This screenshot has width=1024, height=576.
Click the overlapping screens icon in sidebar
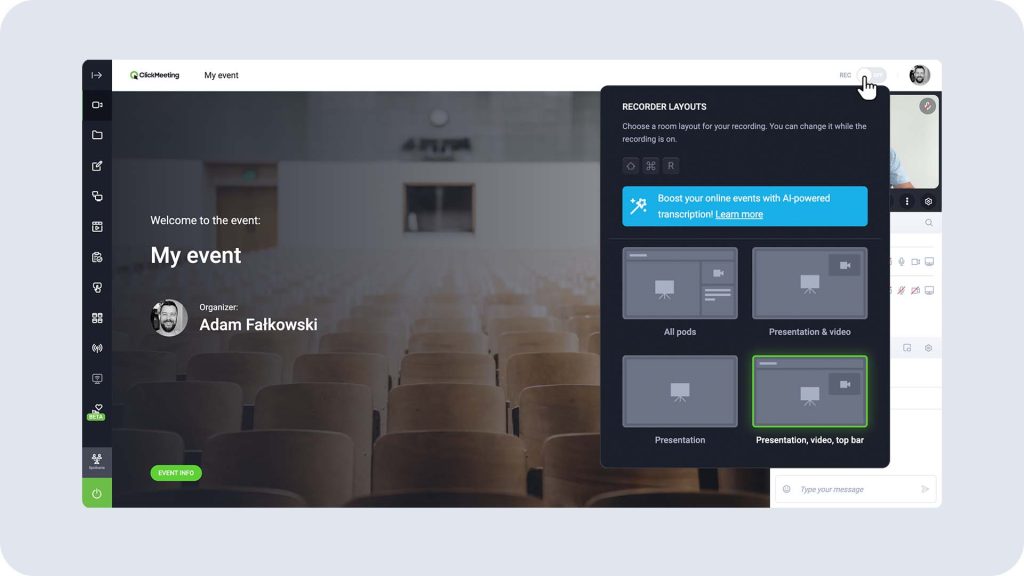tap(97, 196)
